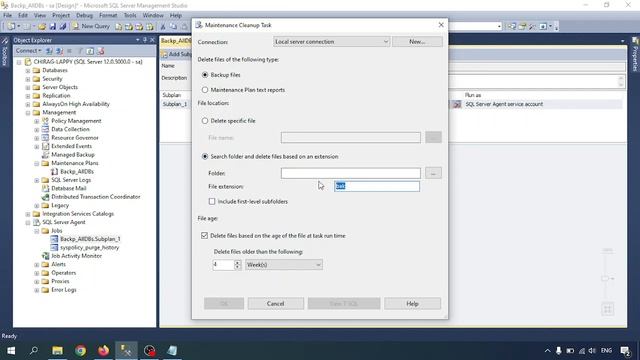Click the Save icon in the toolbar
This screenshot has width=640, height=360.
point(53,27)
